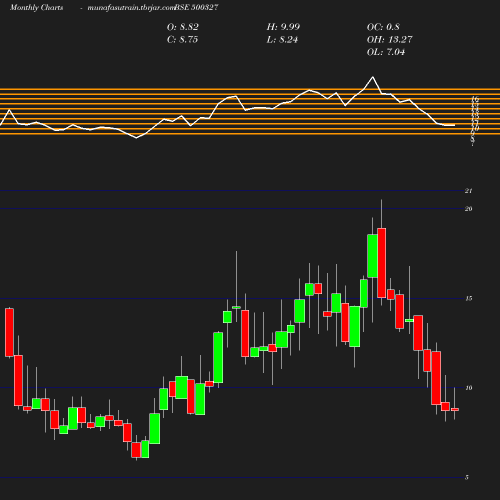Click the price axis label 20
The image size is (500, 500).
(468, 209)
